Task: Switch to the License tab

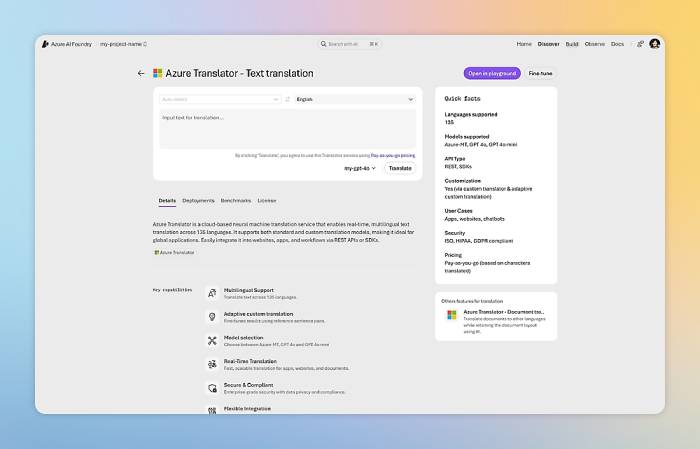Action: coord(267,201)
